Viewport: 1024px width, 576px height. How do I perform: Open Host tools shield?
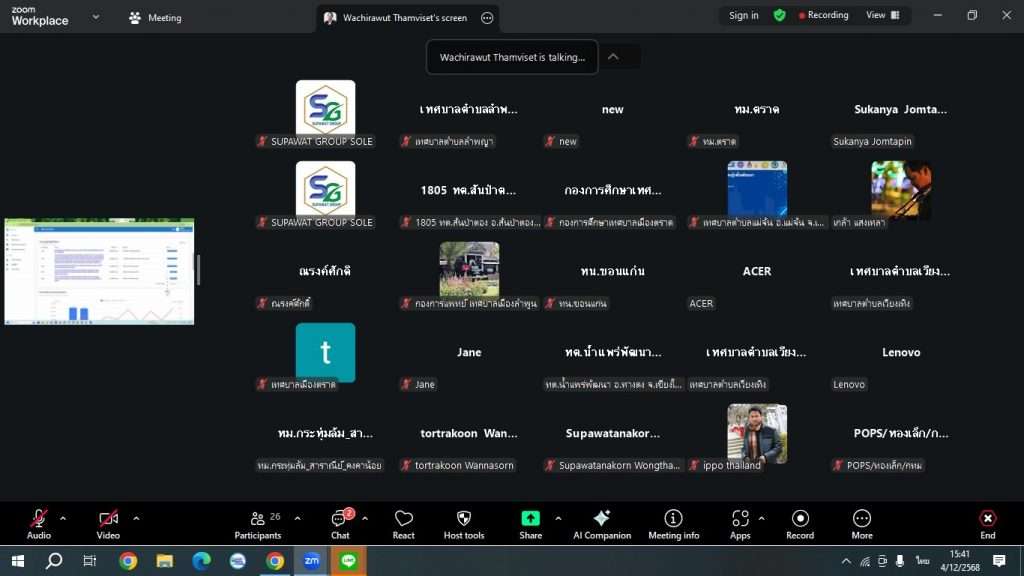463,523
